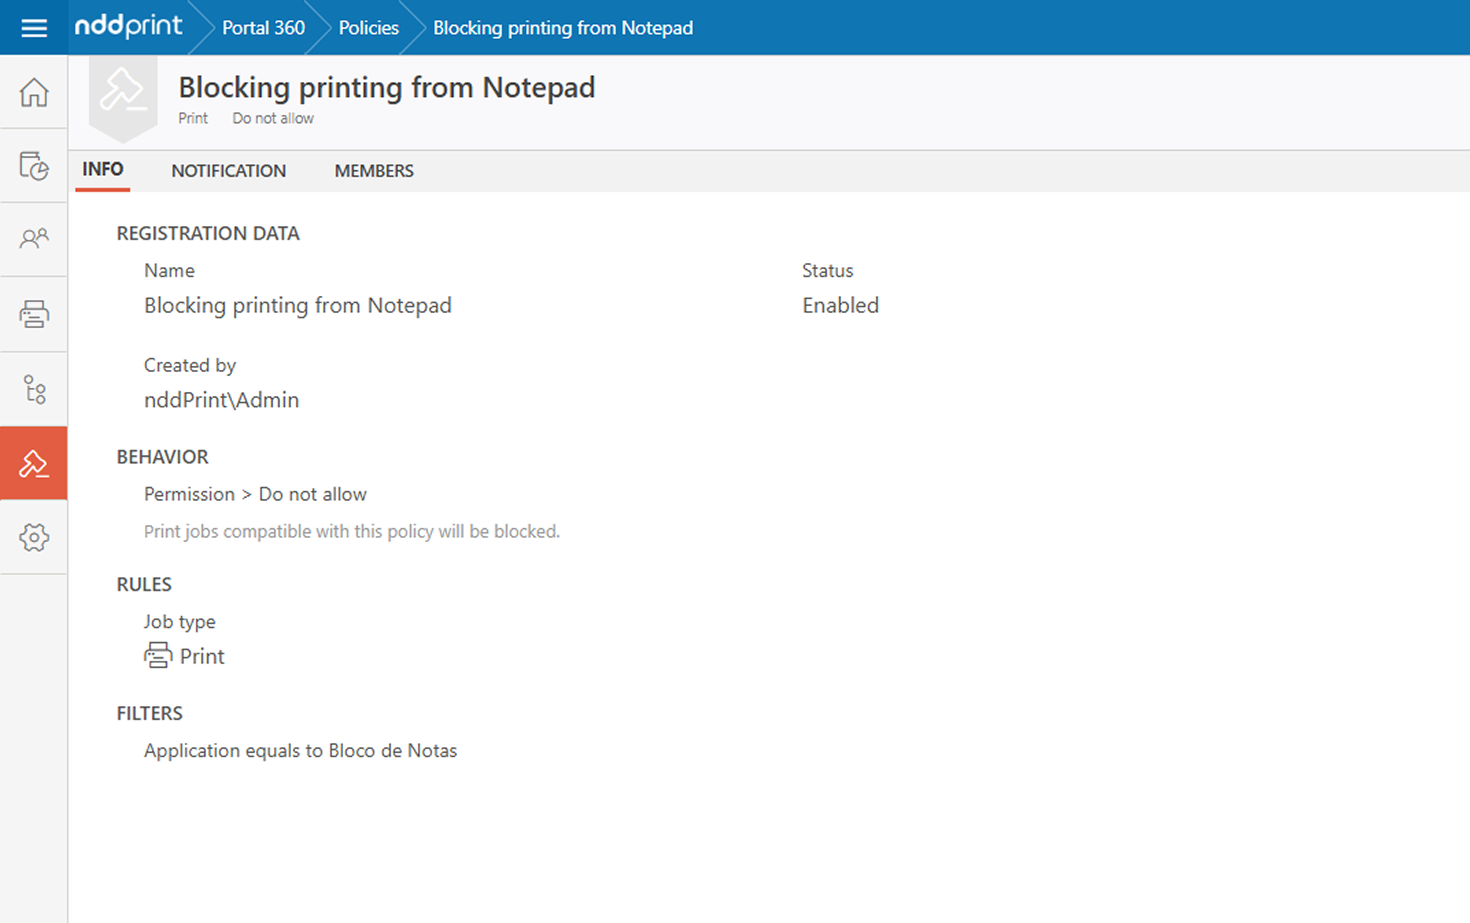Click the nddprint logo
This screenshot has height=923, width=1470.
tap(129, 27)
